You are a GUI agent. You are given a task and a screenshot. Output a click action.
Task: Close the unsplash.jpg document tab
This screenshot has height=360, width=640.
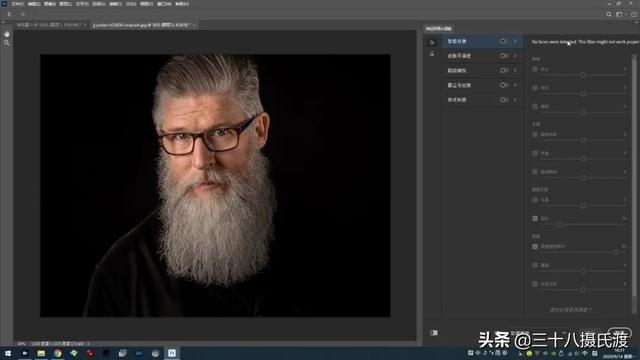194,25
